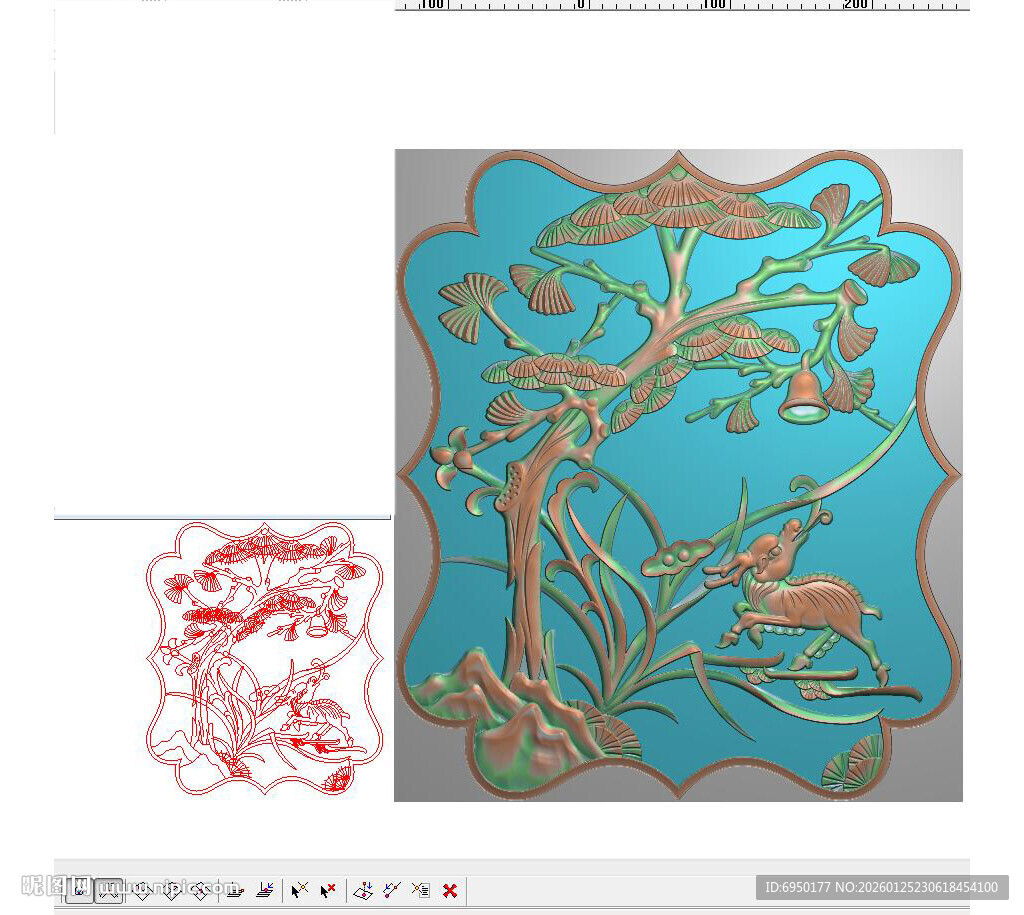This screenshot has height=915, width=1024.
Task: Click the pressed color-image toolbar button
Action: [x=79, y=890]
